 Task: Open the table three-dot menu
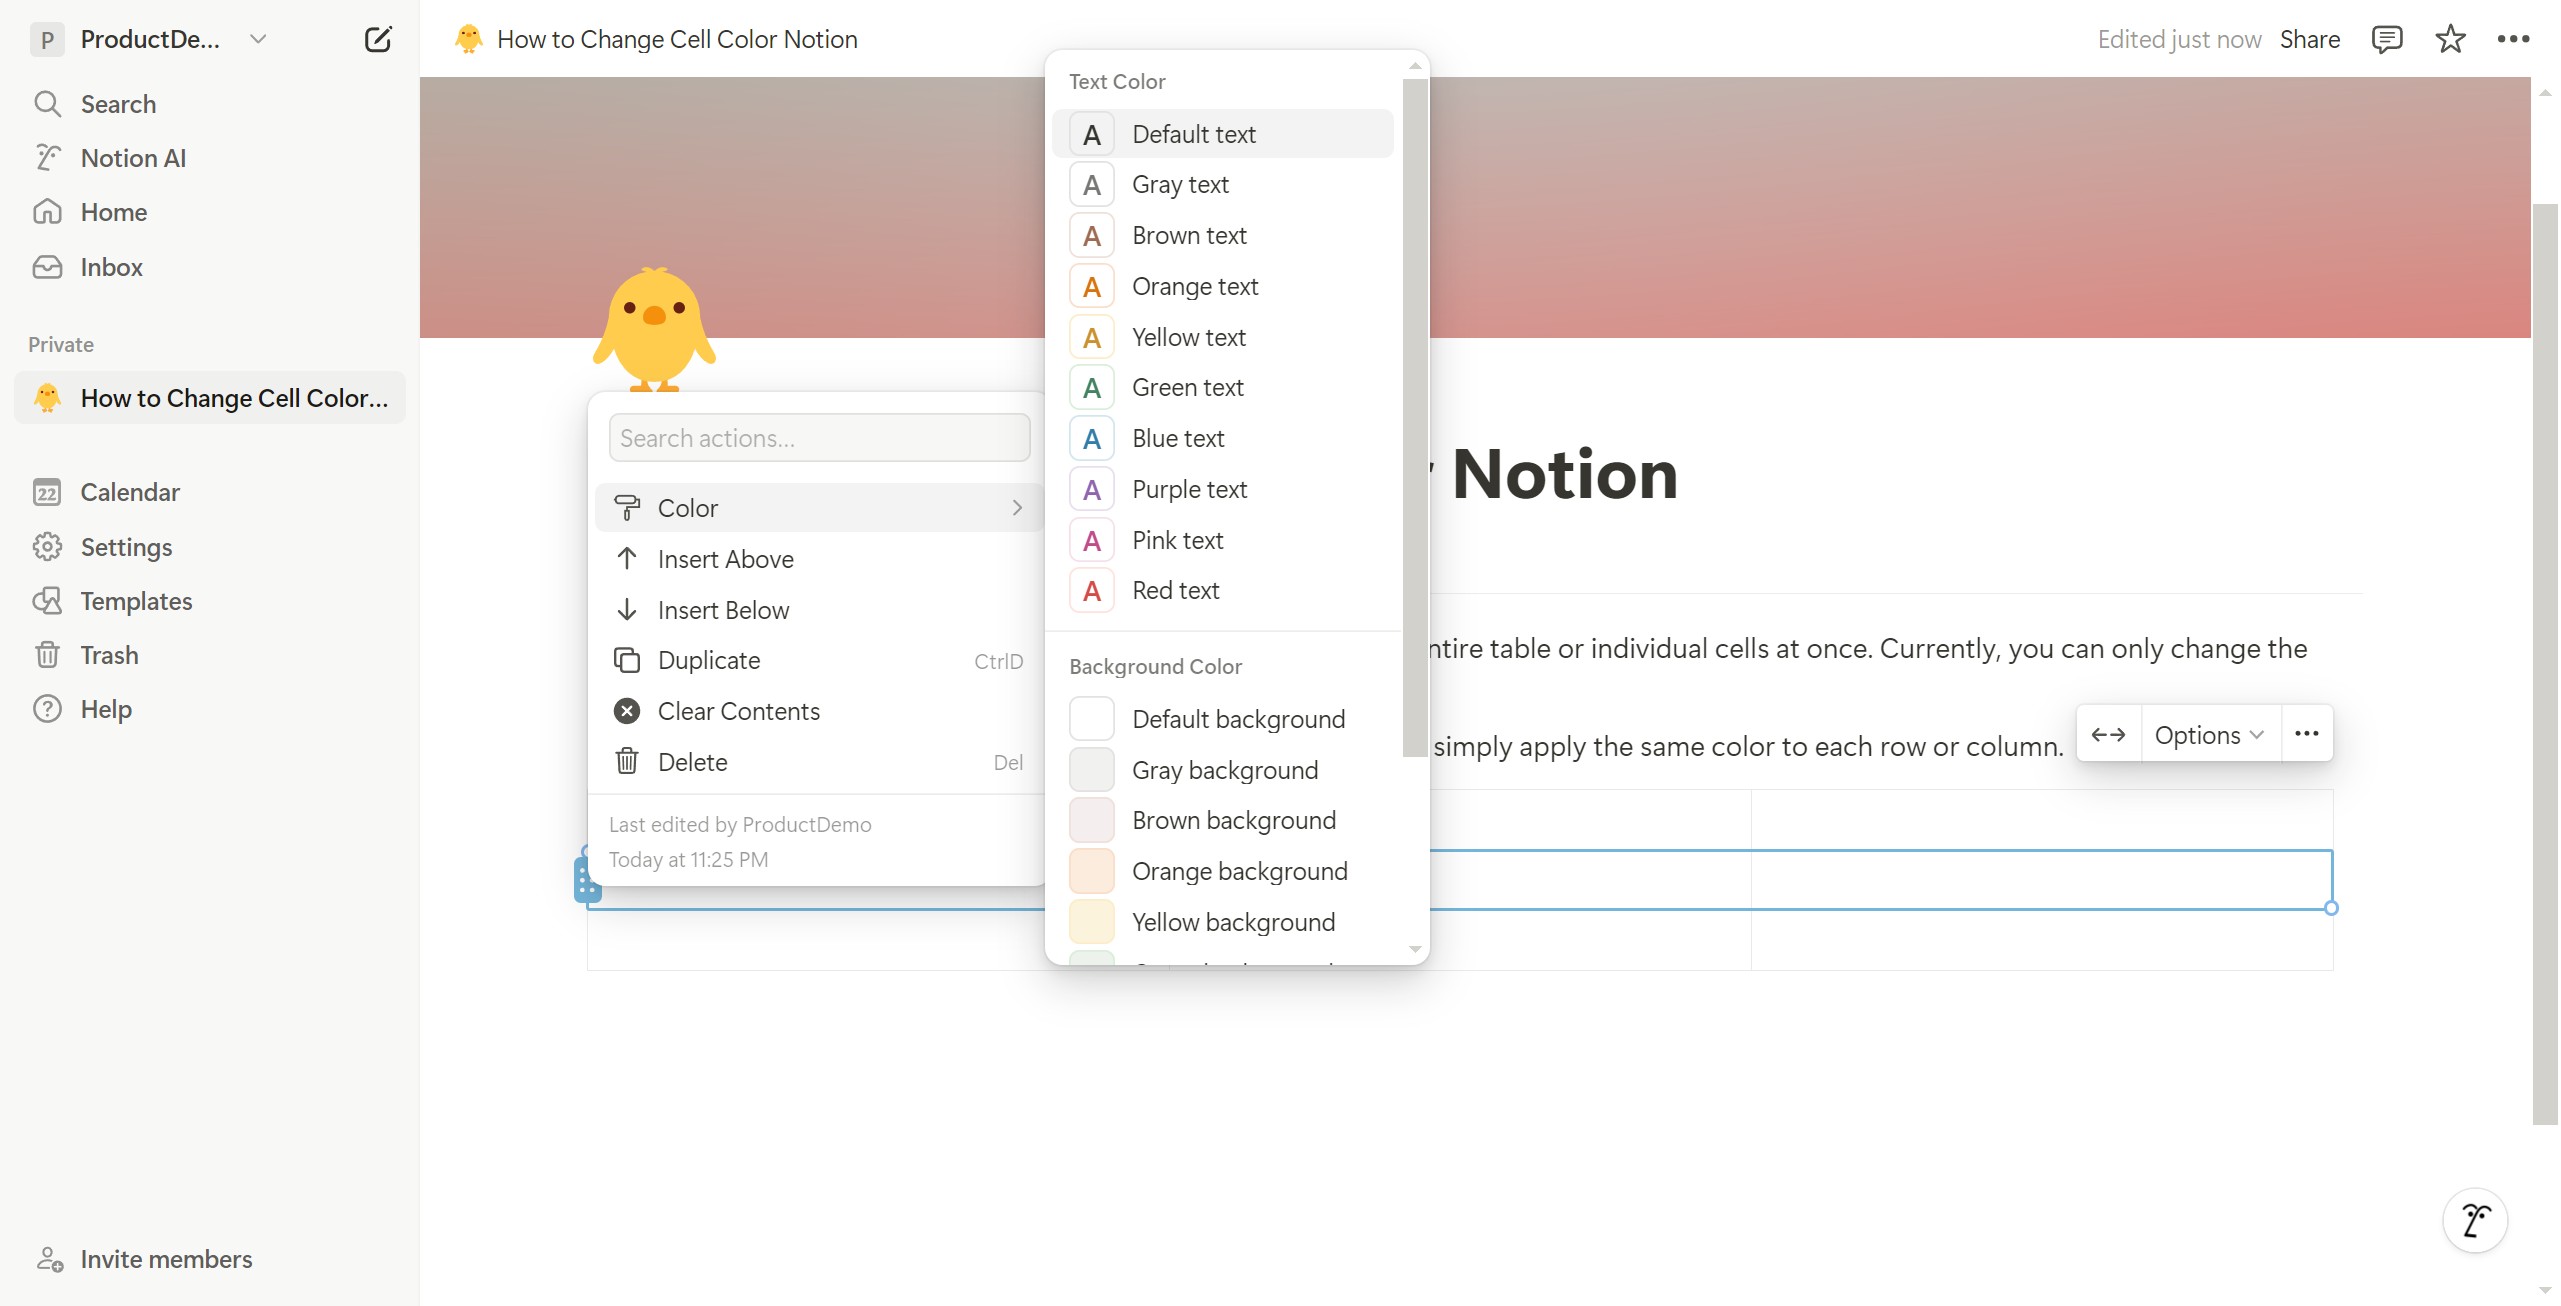pyautogui.click(x=2306, y=734)
